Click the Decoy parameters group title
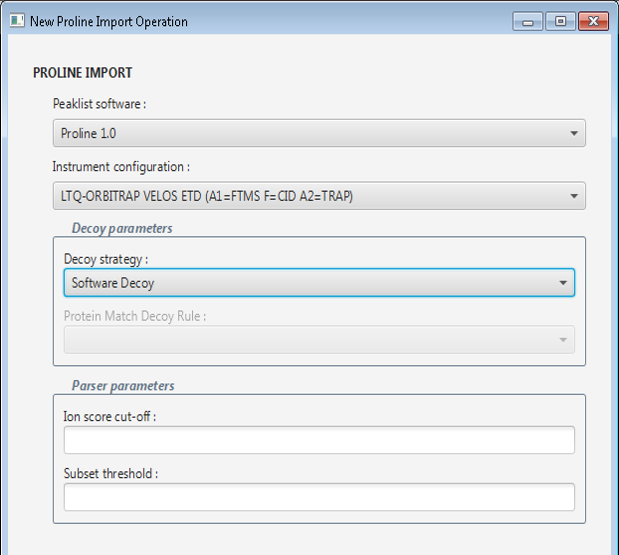 click(122, 229)
